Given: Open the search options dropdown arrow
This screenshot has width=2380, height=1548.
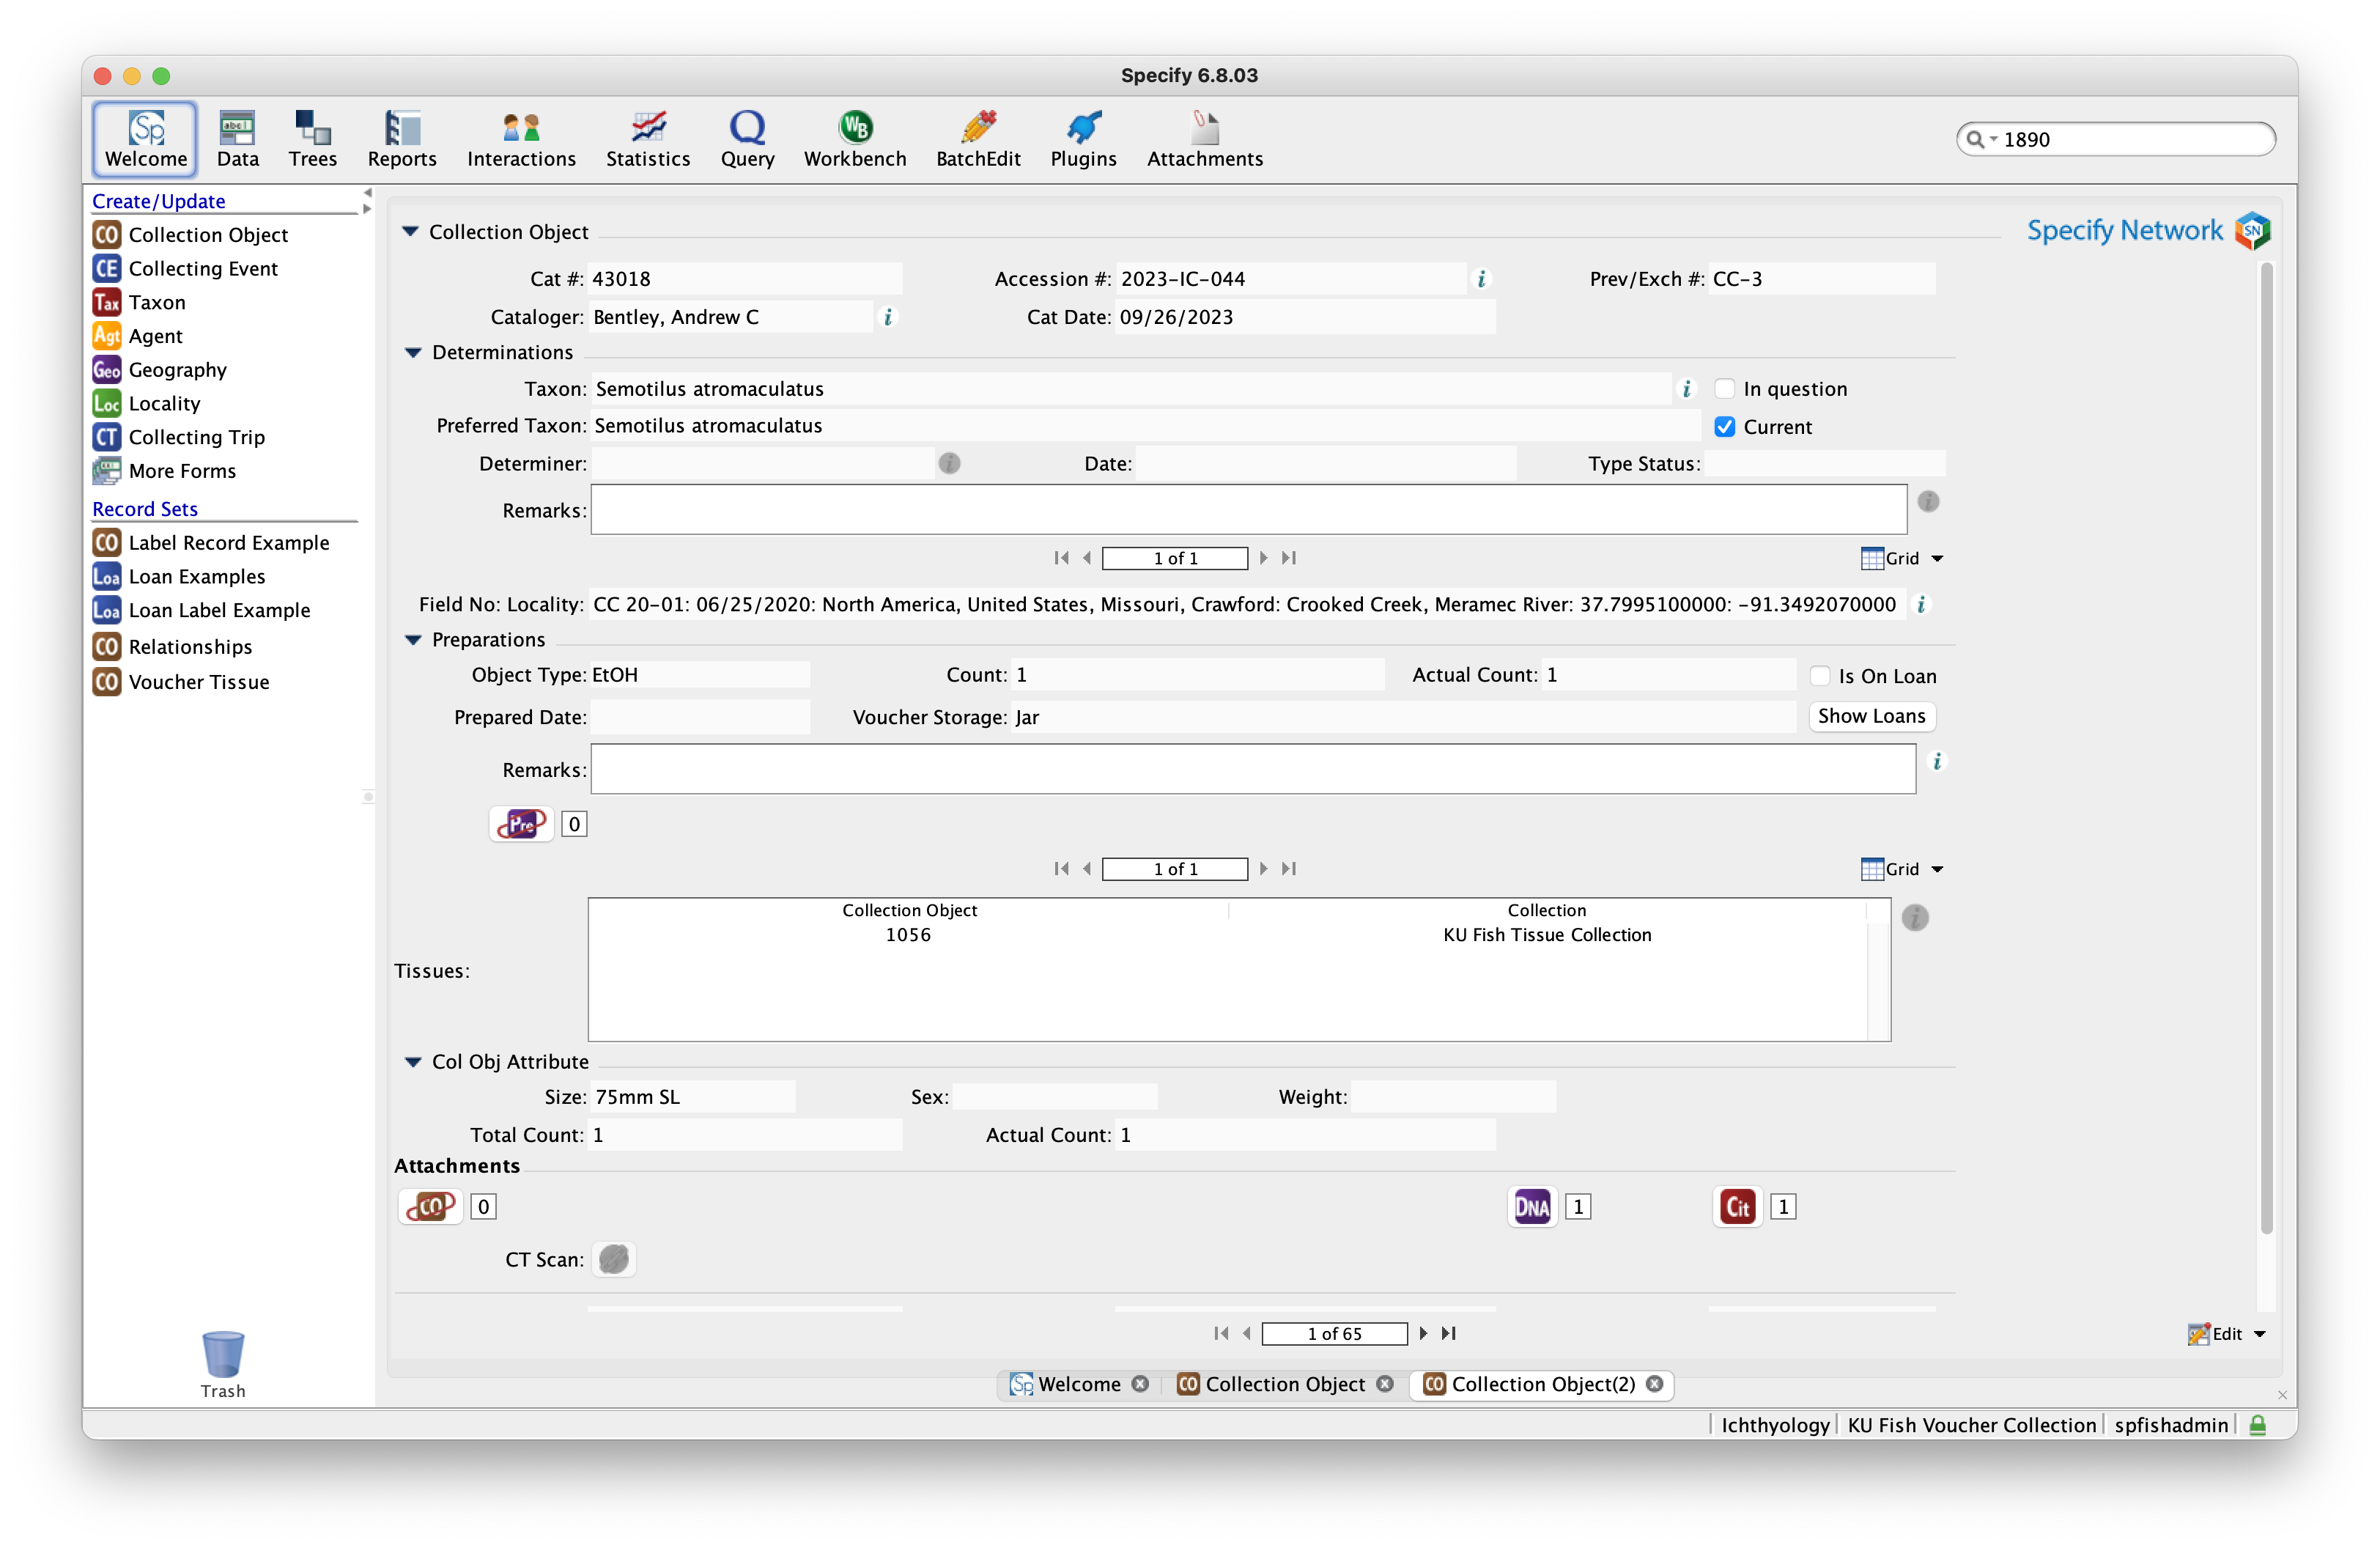Looking at the screenshot, I should tap(1993, 140).
